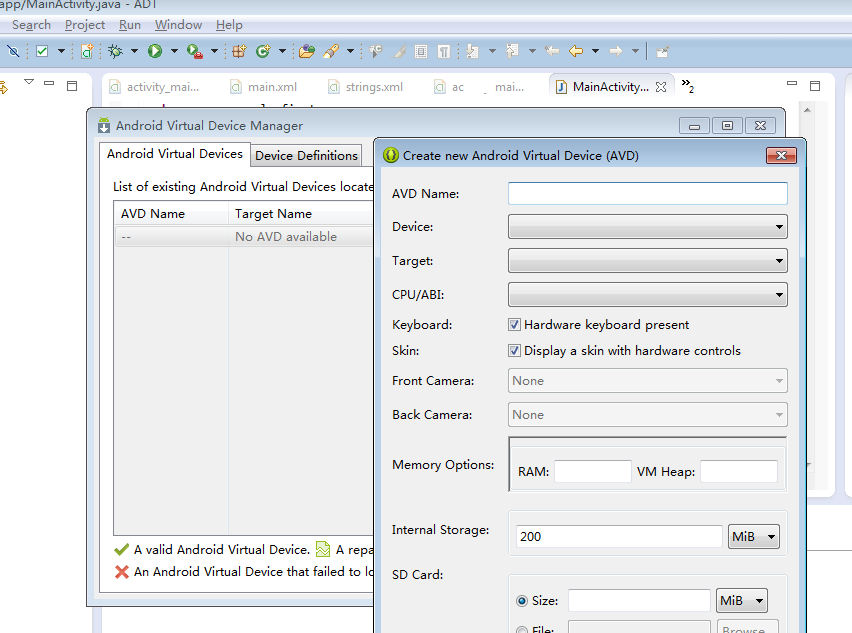Toggle Hardware keyboard present checkbox
Image resolution: width=852 pixels, height=633 pixels.
tap(514, 324)
